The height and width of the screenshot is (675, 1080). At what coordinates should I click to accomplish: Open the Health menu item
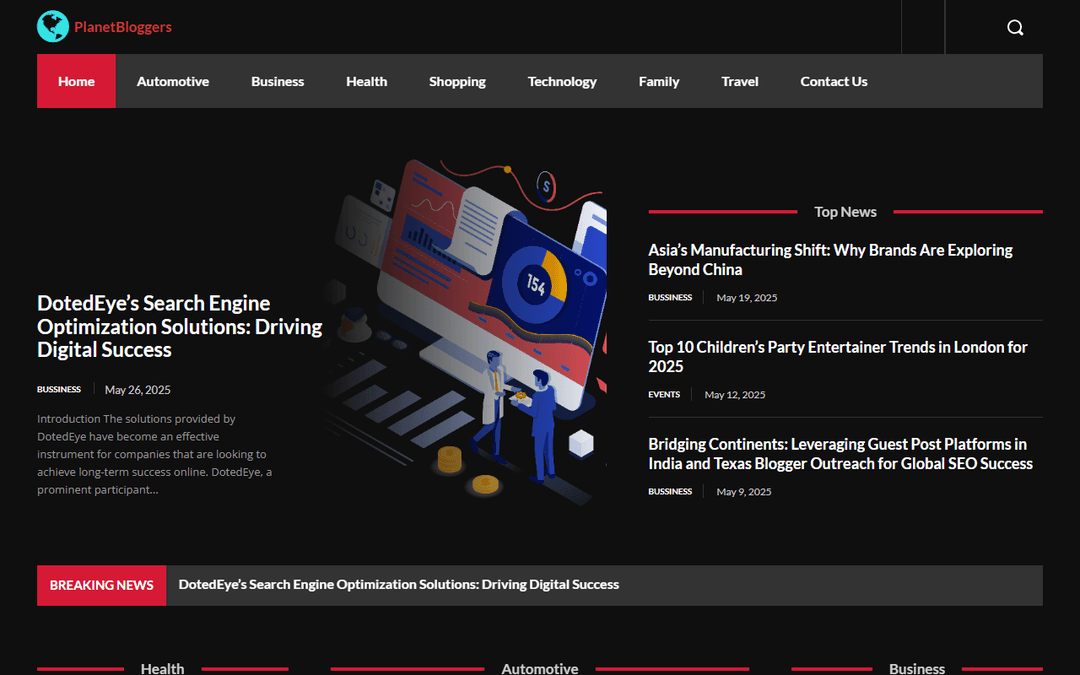[366, 81]
